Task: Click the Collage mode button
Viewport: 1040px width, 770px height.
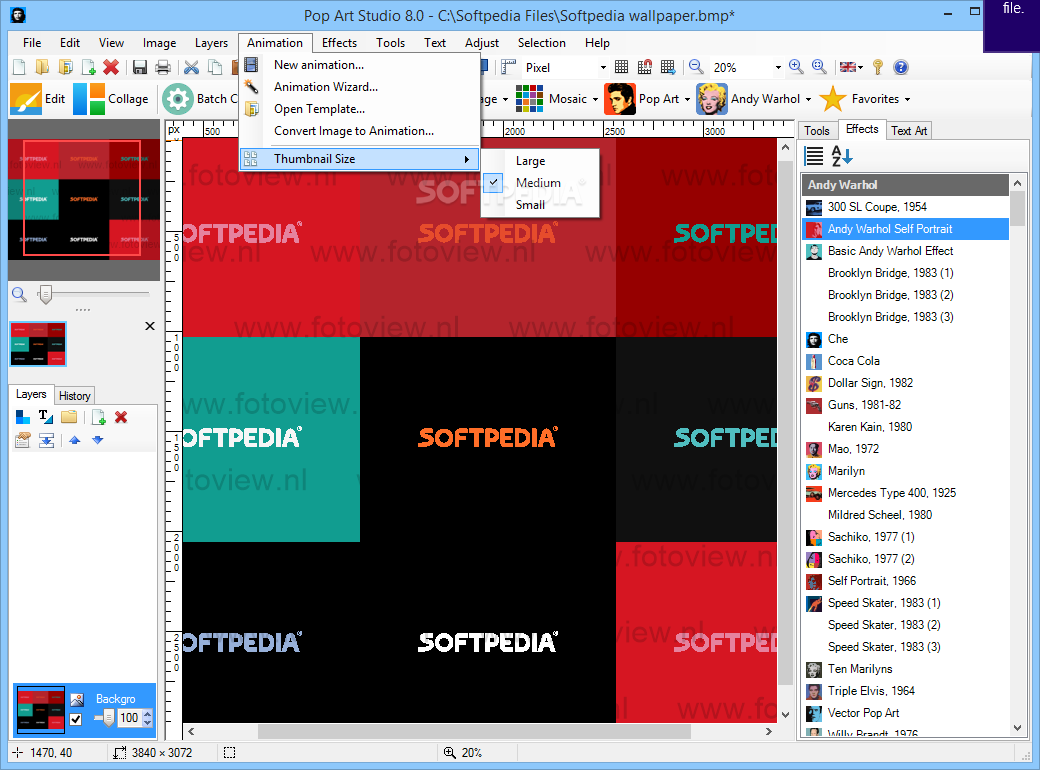Action: (x=111, y=99)
